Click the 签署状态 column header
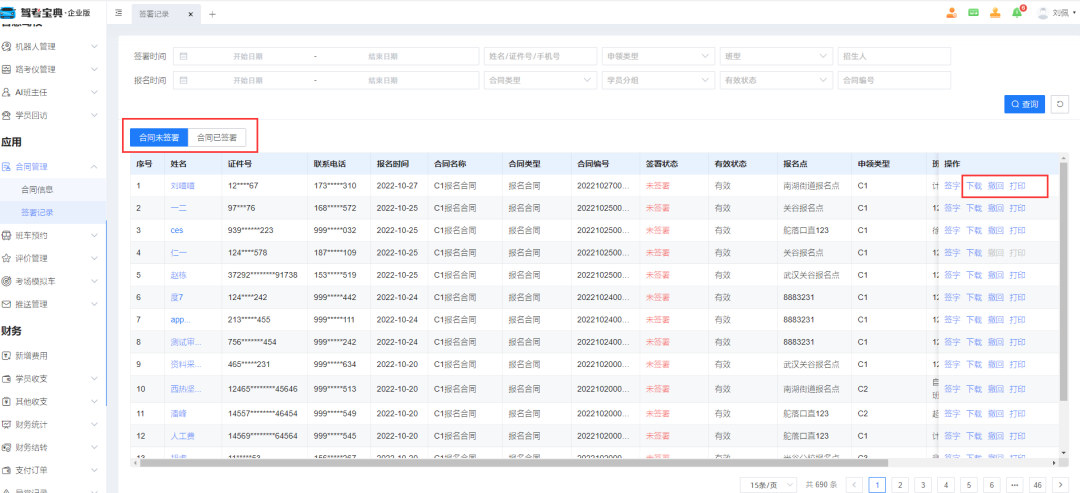1080x493 pixels. [x=662, y=164]
